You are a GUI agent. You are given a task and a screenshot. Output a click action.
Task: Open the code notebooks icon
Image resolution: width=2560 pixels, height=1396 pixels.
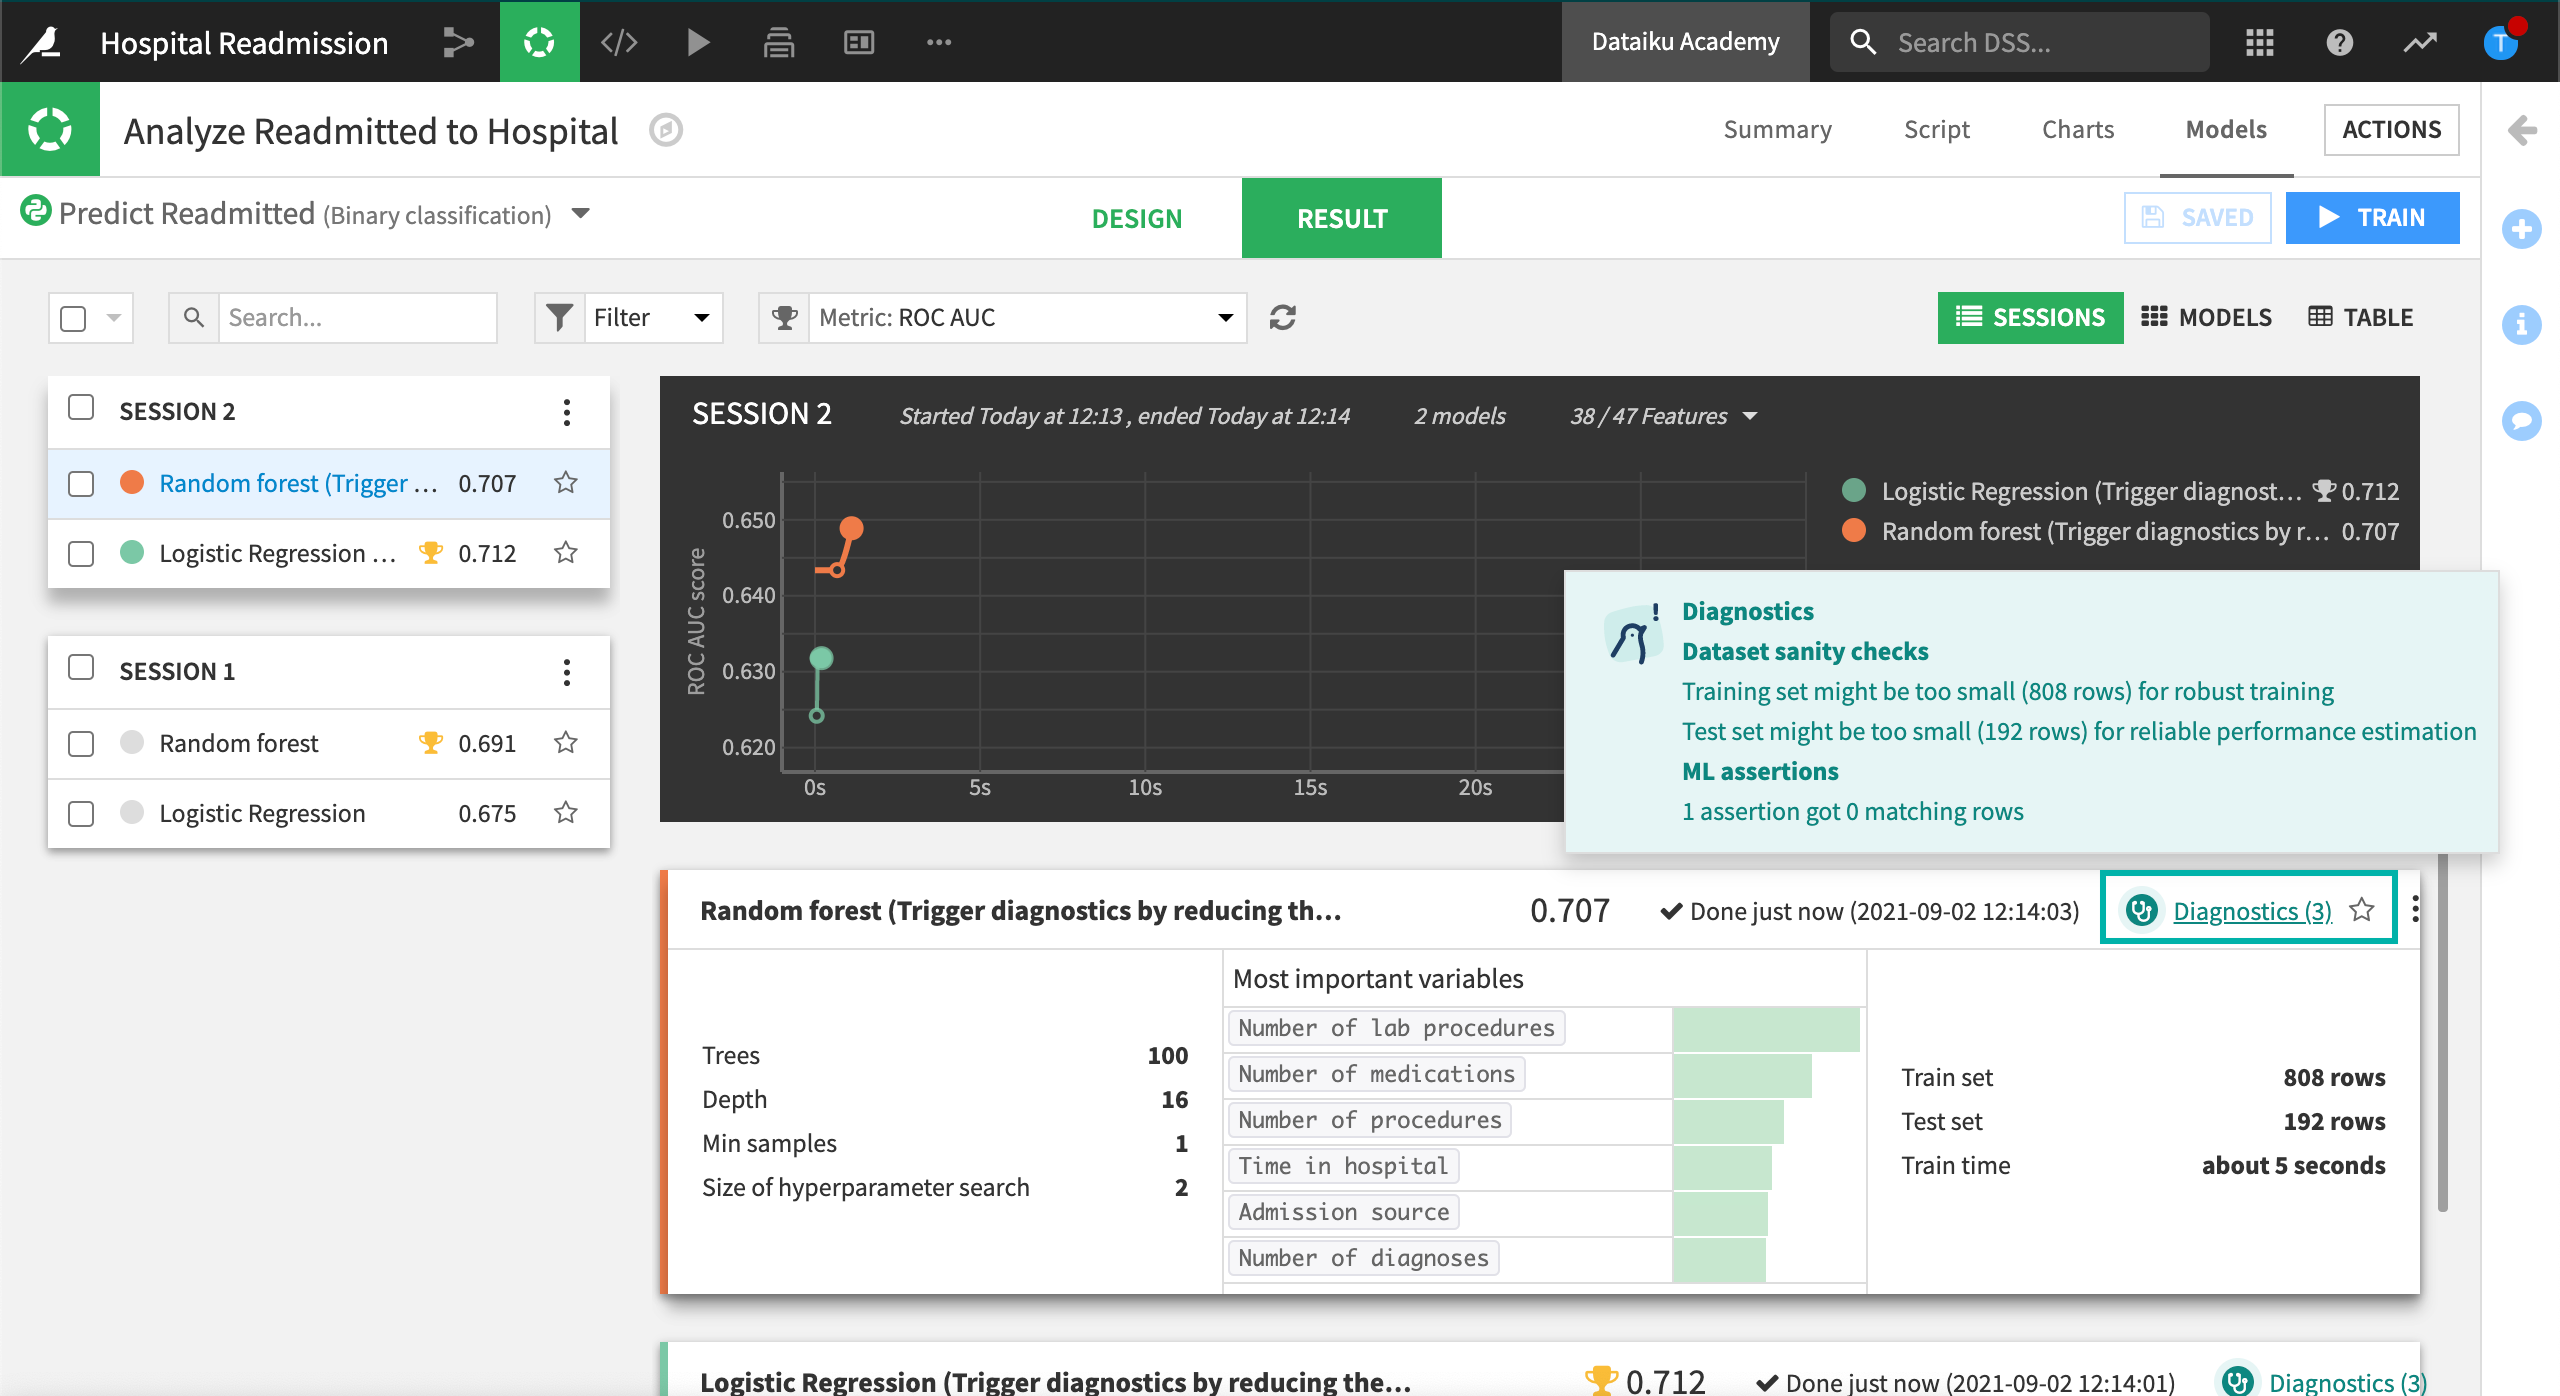[619, 42]
